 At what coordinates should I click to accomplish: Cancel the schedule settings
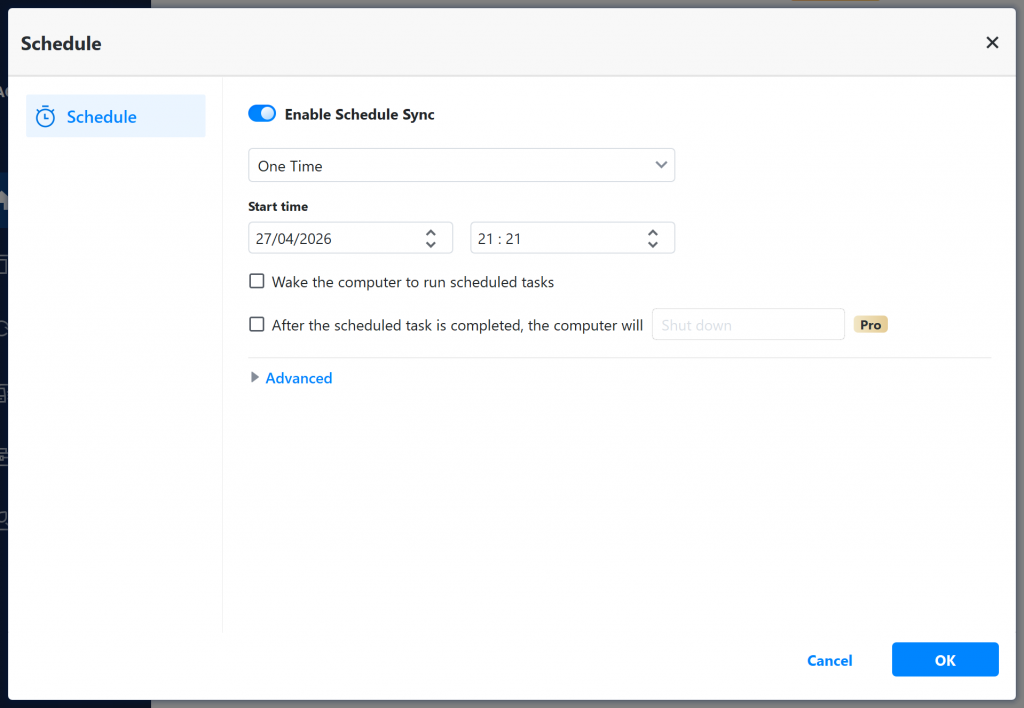(829, 660)
